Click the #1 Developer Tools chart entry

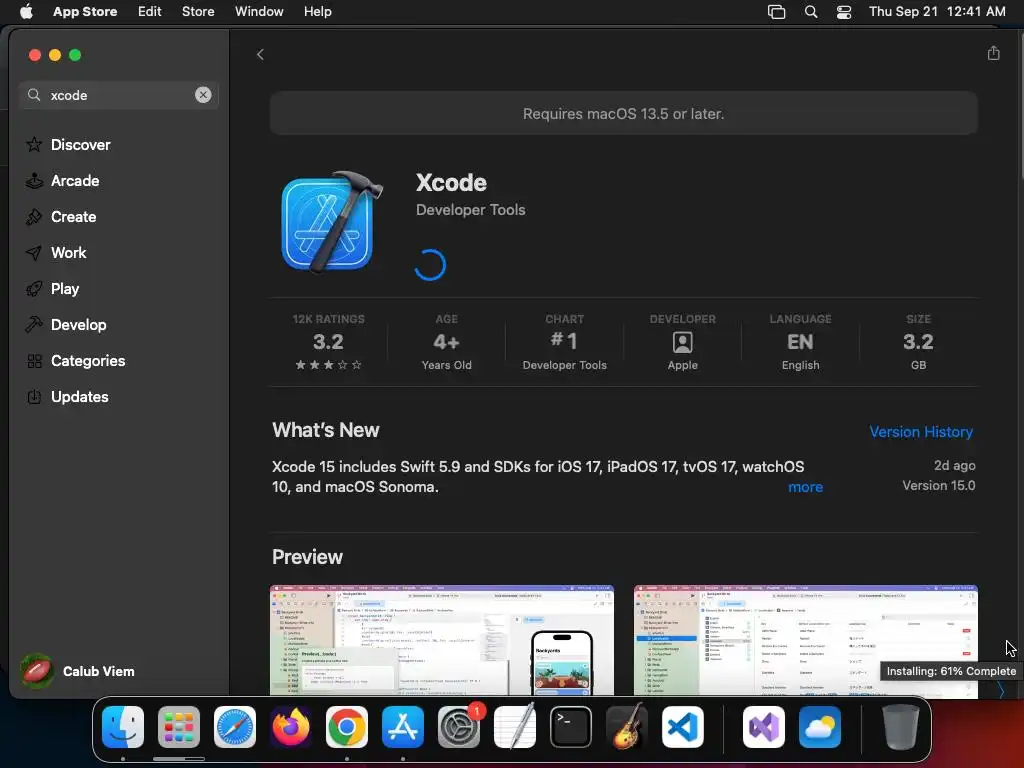tap(564, 342)
